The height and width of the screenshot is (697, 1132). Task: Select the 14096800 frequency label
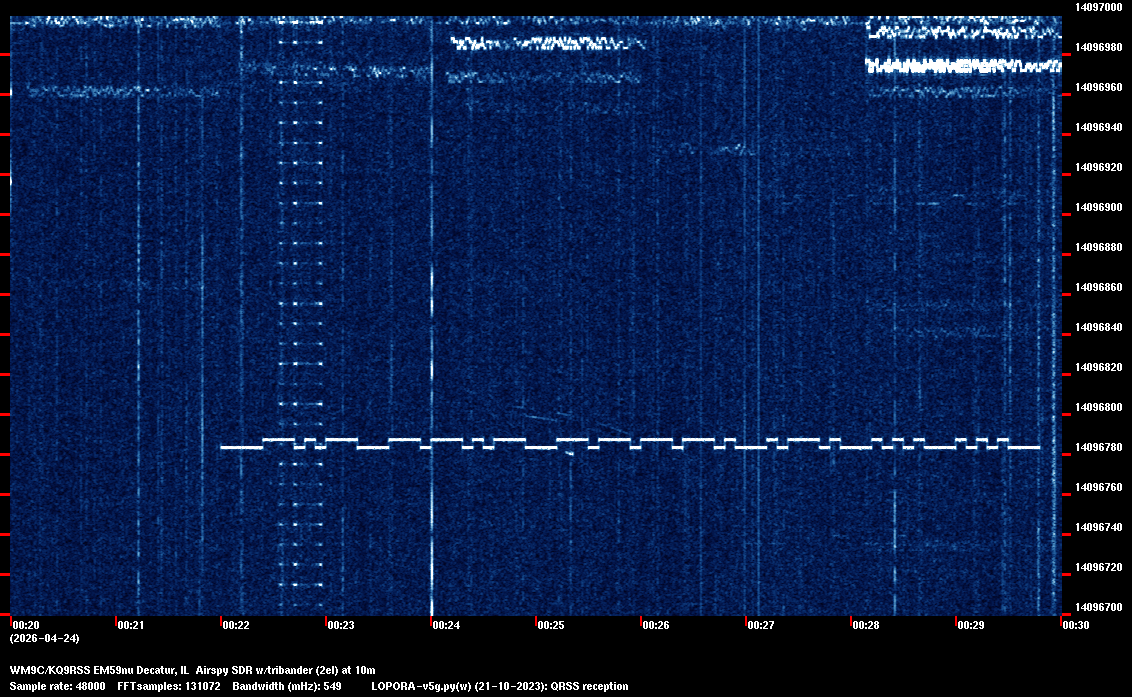click(x=1098, y=407)
